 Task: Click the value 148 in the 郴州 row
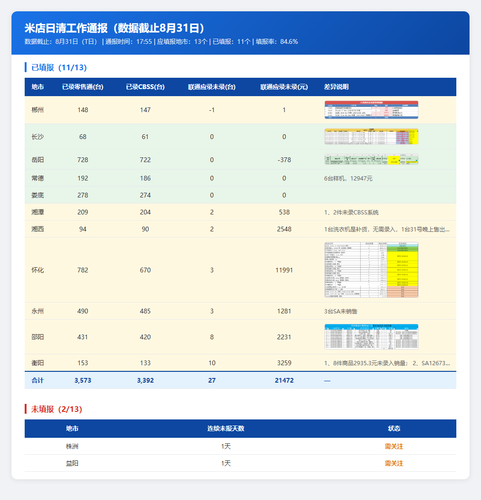pyautogui.click(x=83, y=110)
